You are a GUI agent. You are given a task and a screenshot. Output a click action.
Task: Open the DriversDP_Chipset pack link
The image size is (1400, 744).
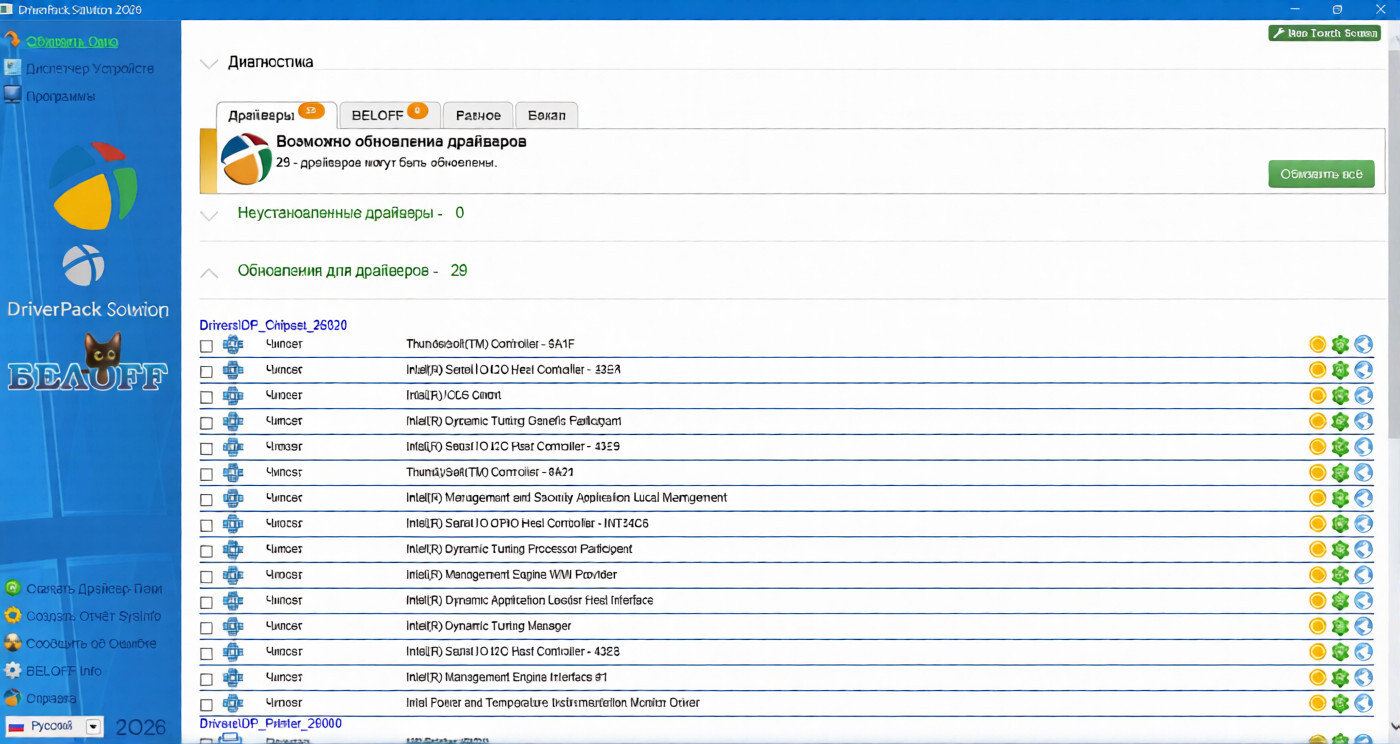pos(273,325)
